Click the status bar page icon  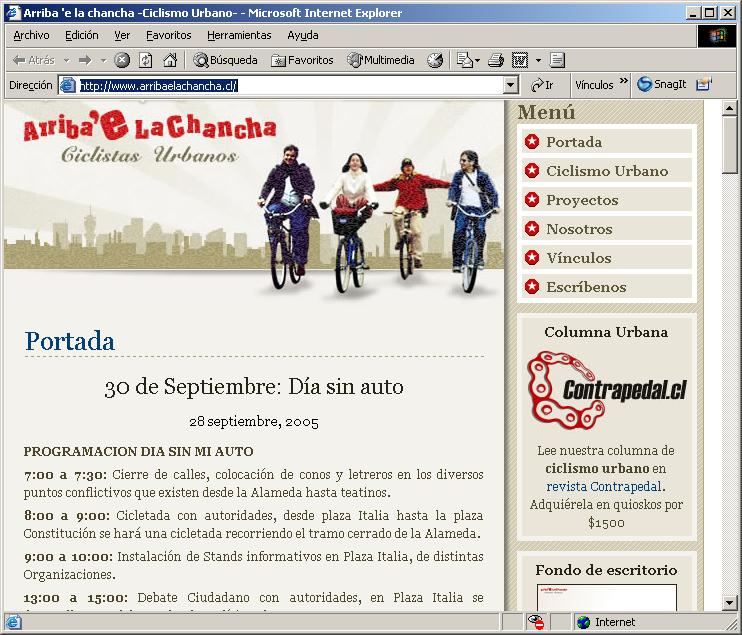13,622
